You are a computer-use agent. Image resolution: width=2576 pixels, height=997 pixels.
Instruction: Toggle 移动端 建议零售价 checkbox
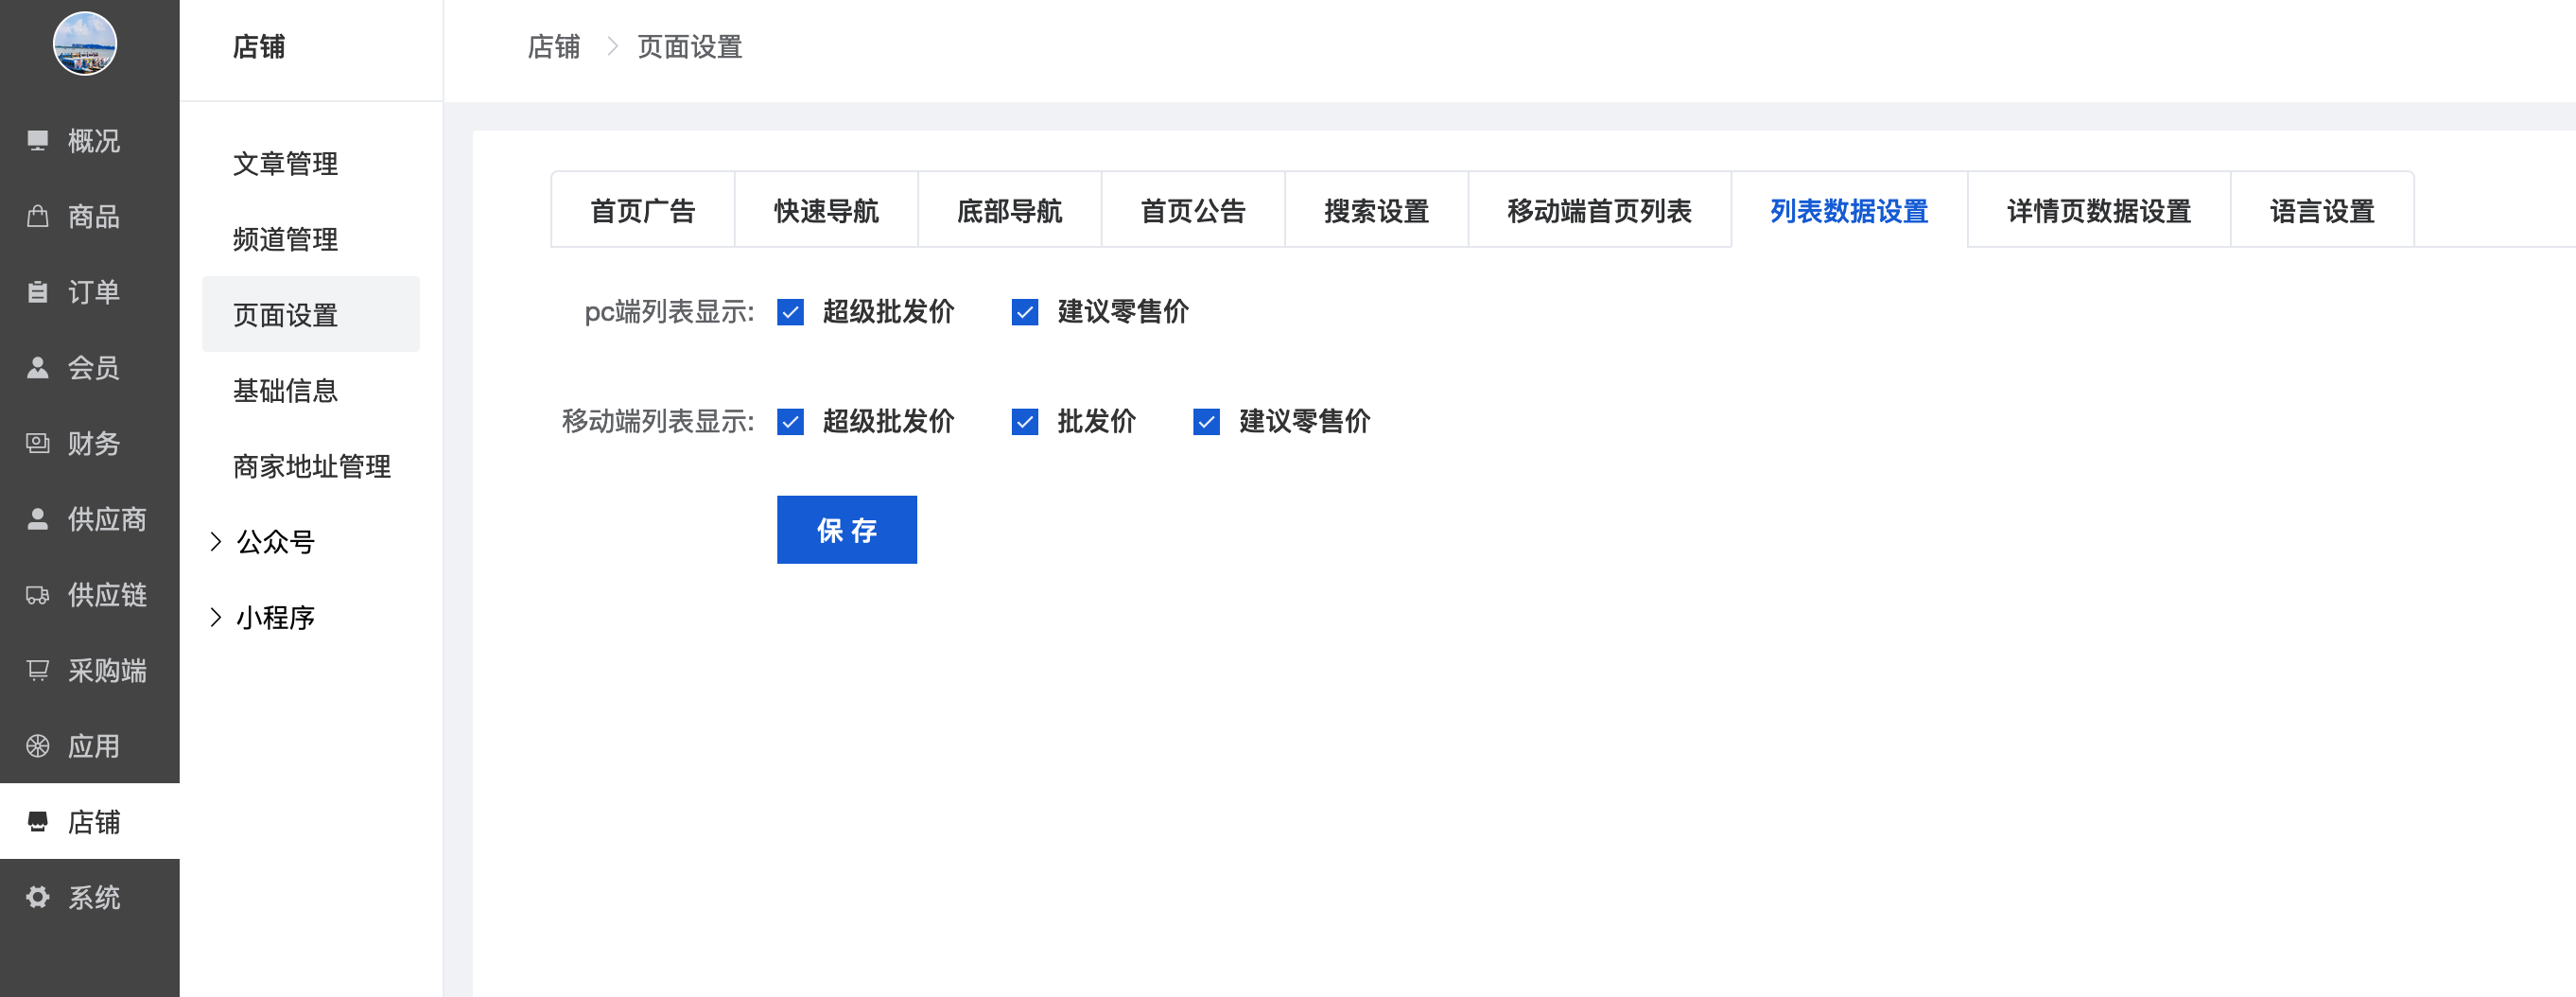(x=1206, y=422)
